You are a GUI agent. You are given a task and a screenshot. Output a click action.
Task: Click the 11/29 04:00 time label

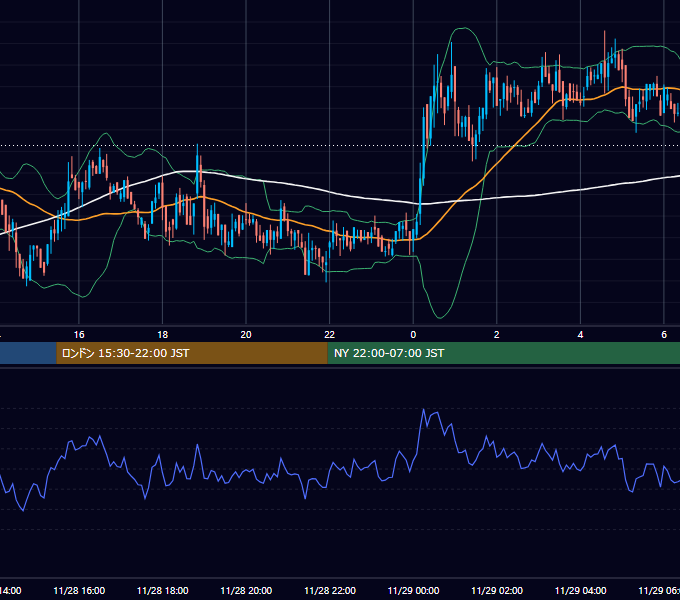point(581,590)
